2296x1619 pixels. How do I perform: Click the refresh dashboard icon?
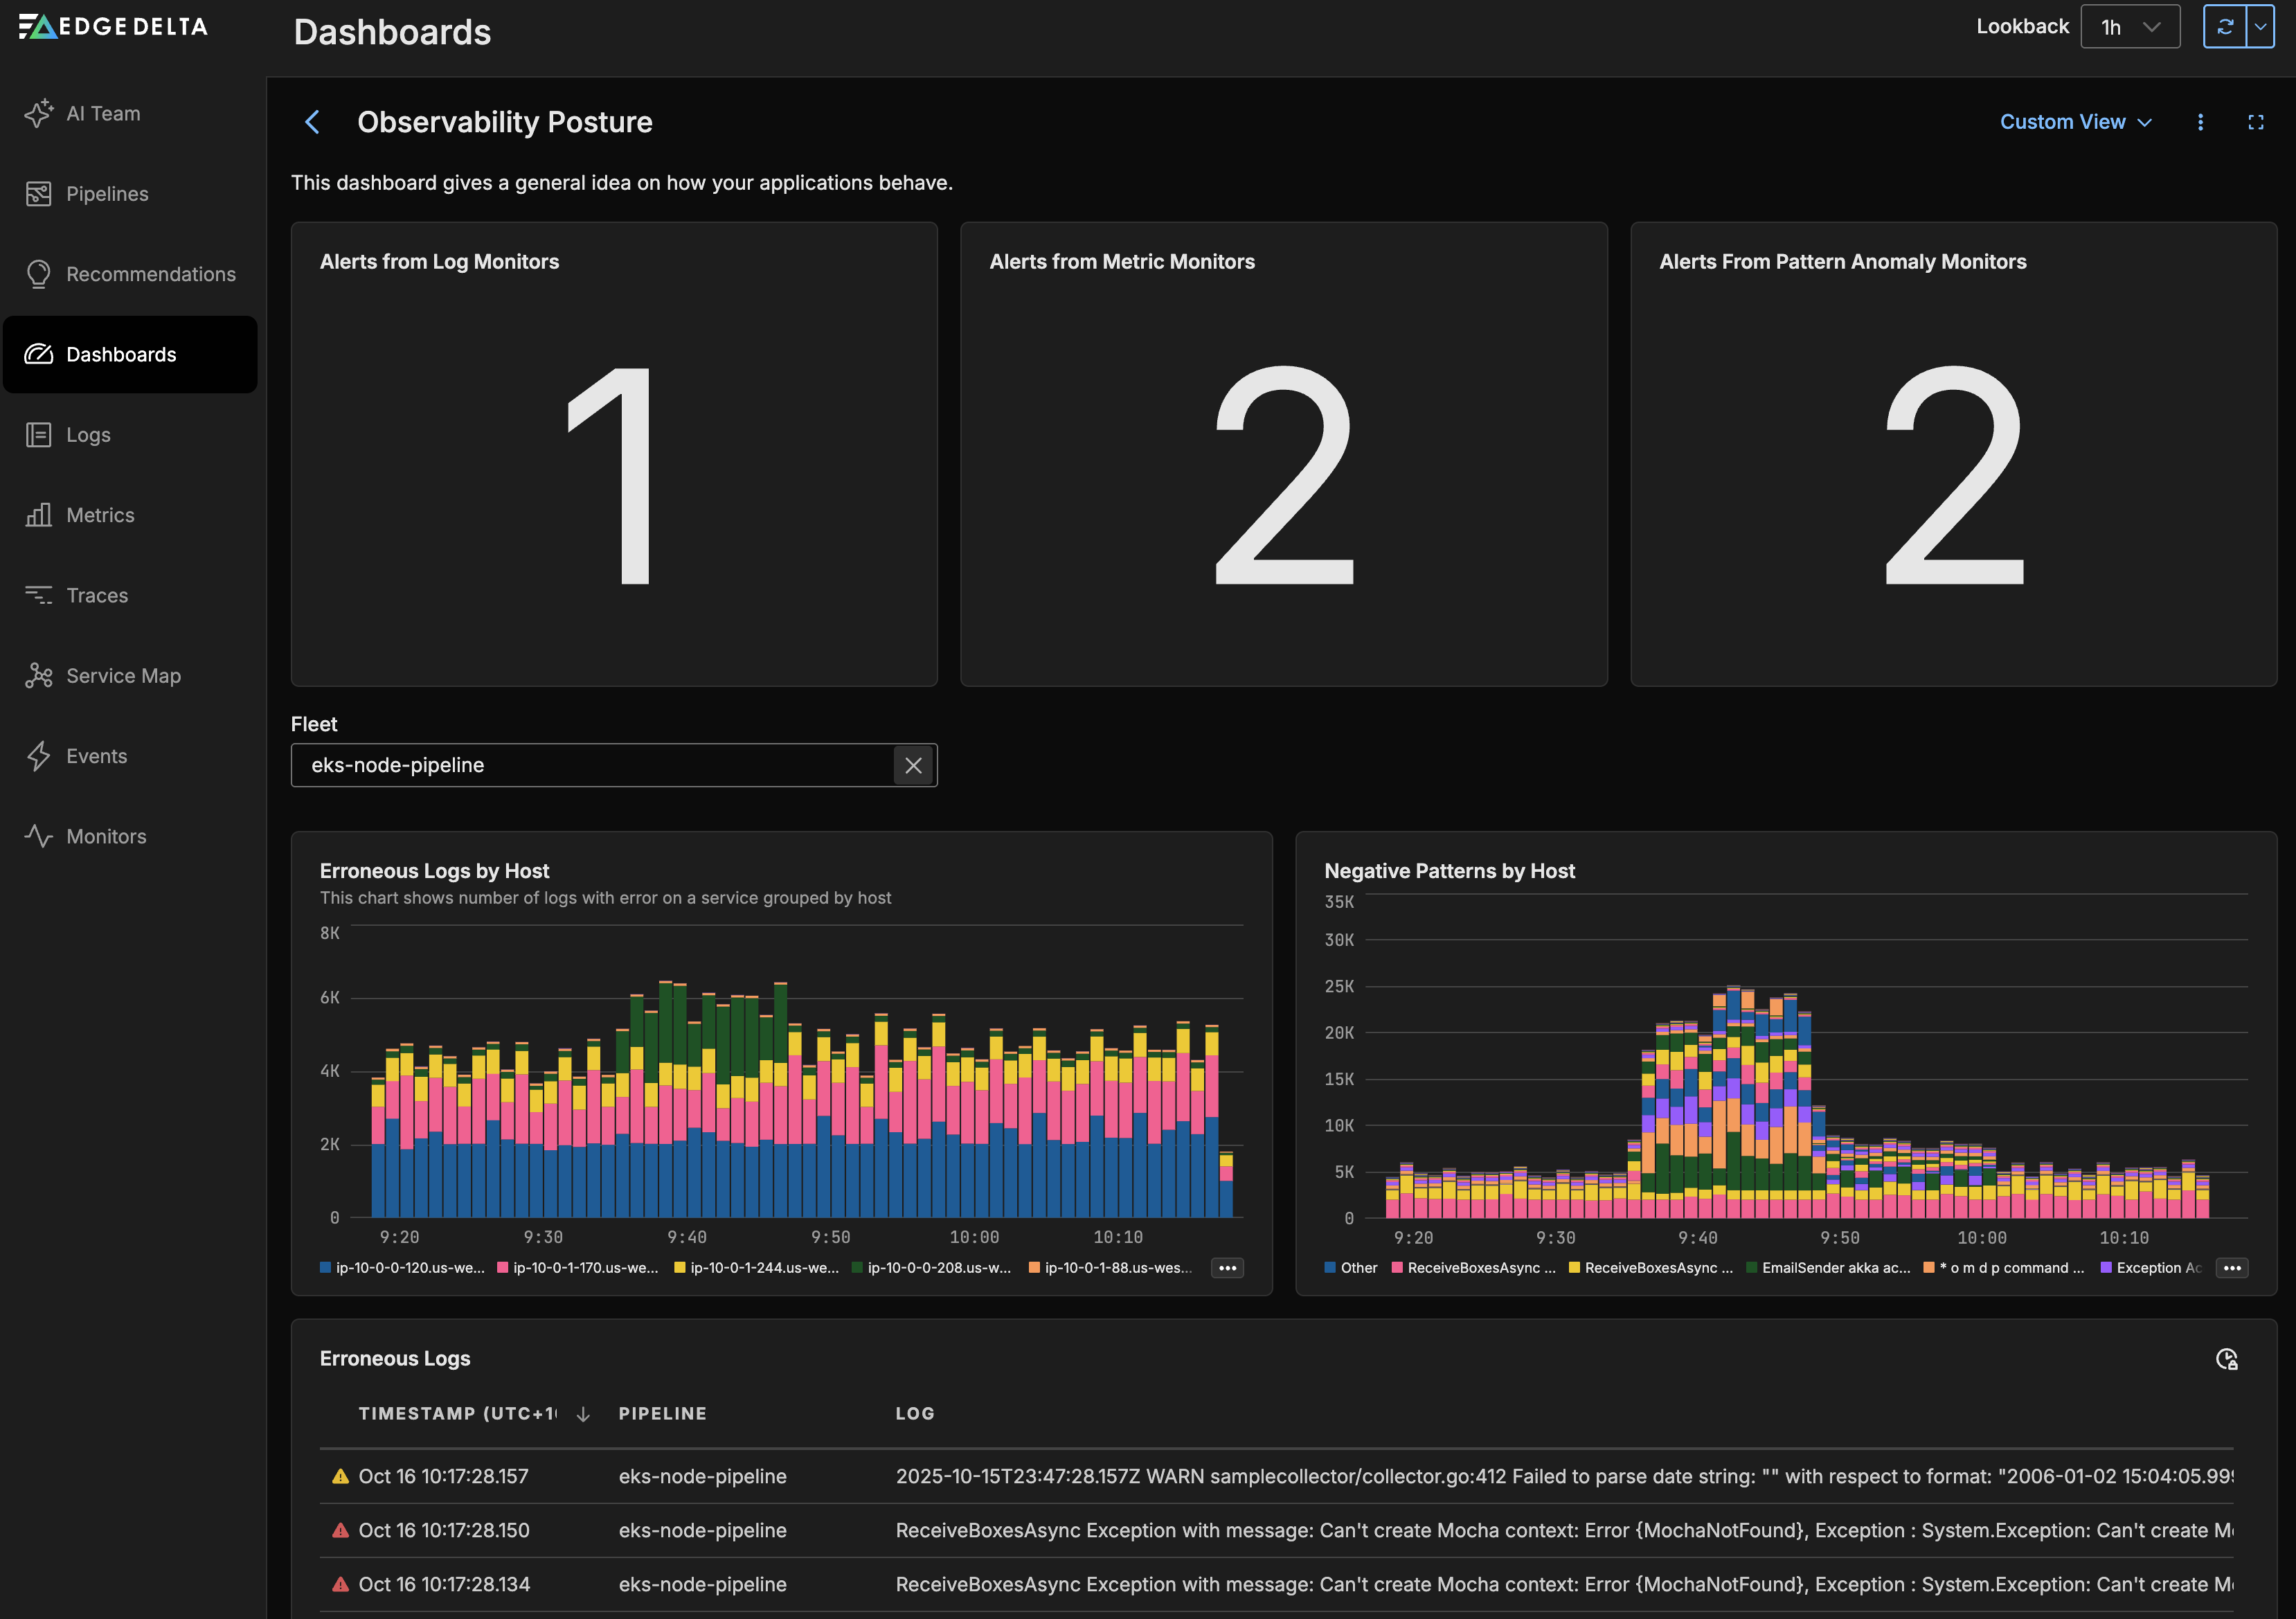[2224, 27]
